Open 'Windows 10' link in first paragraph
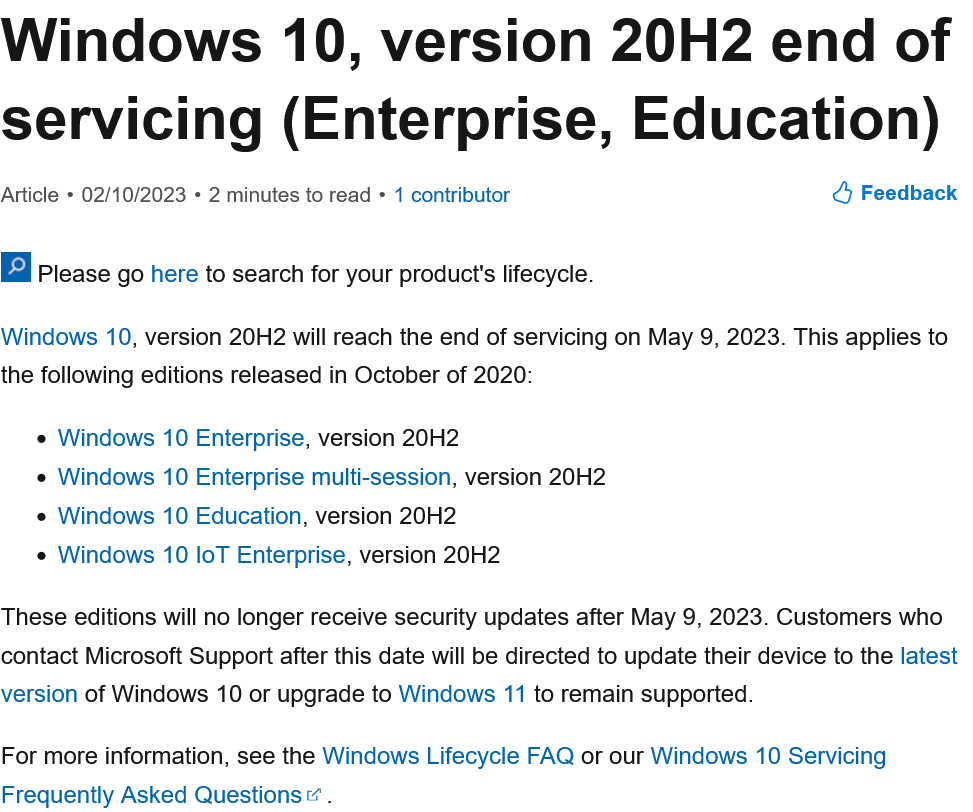This screenshot has height=812, width=973. 66,337
